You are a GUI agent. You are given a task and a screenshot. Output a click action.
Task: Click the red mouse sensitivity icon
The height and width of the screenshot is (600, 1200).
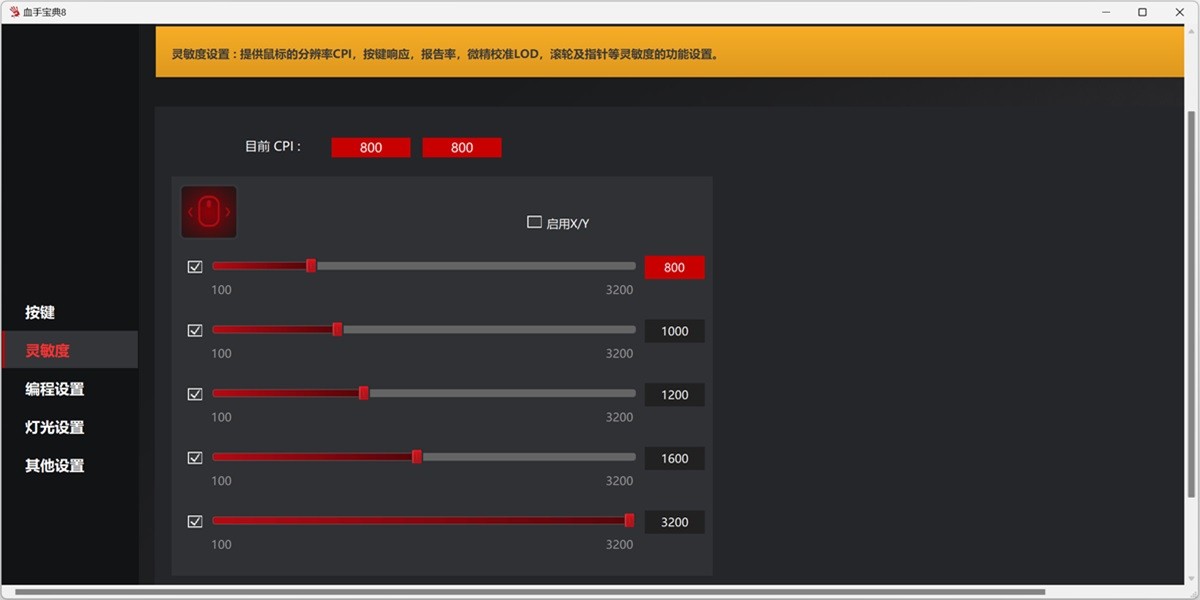(x=209, y=212)
